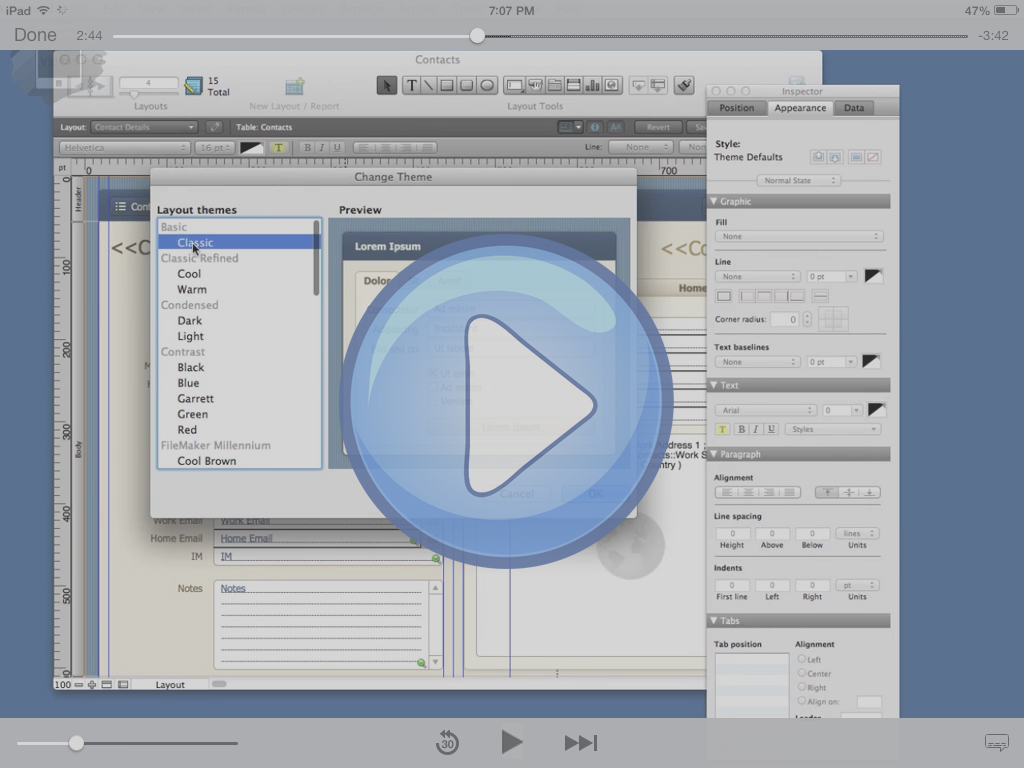Select the Line tool in Layout Tools

click(x=429, y=86)
